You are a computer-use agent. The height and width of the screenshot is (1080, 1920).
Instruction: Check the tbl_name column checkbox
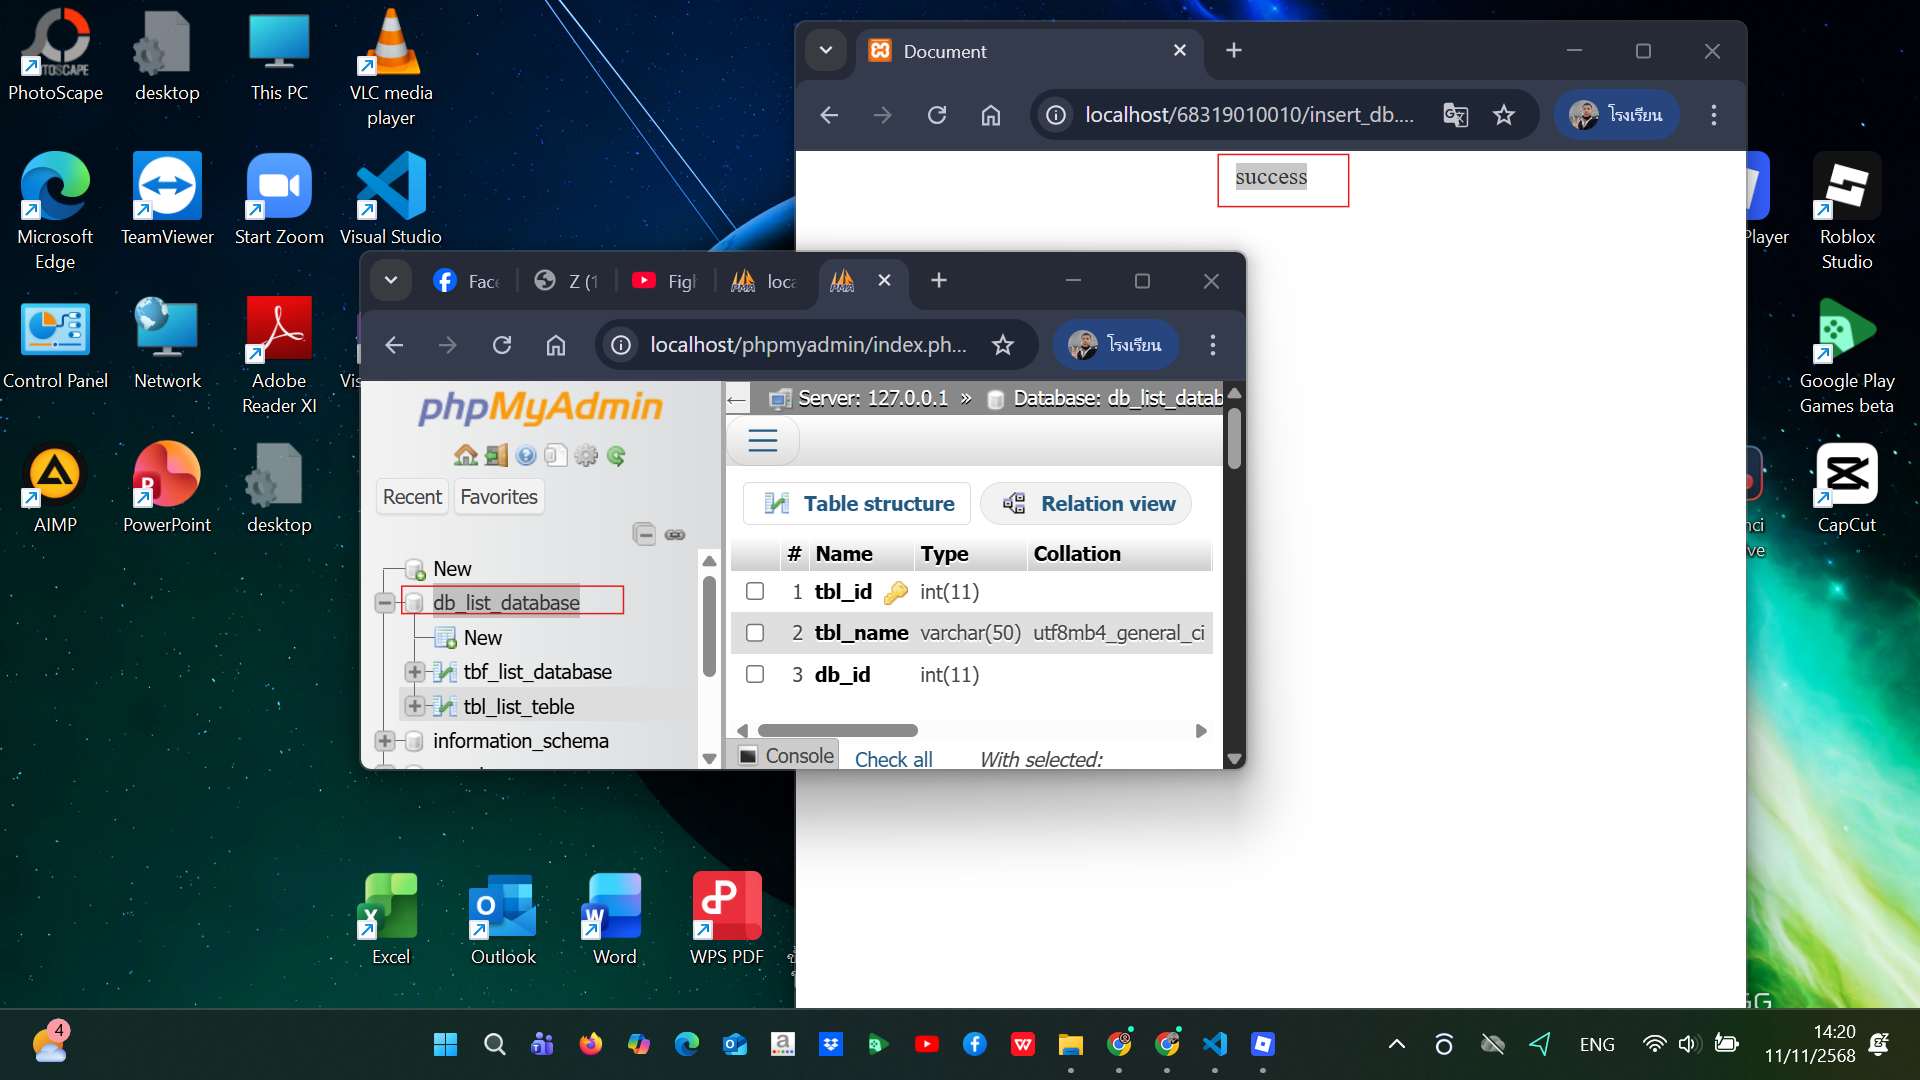pos(755,633)
